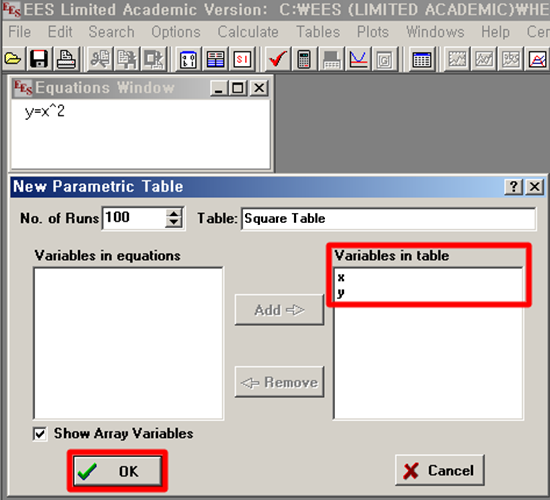The image size is (550, 500).
Task: Open Variable Information toolbar icon
Action: pyautogui.click(x=189, y=59)
